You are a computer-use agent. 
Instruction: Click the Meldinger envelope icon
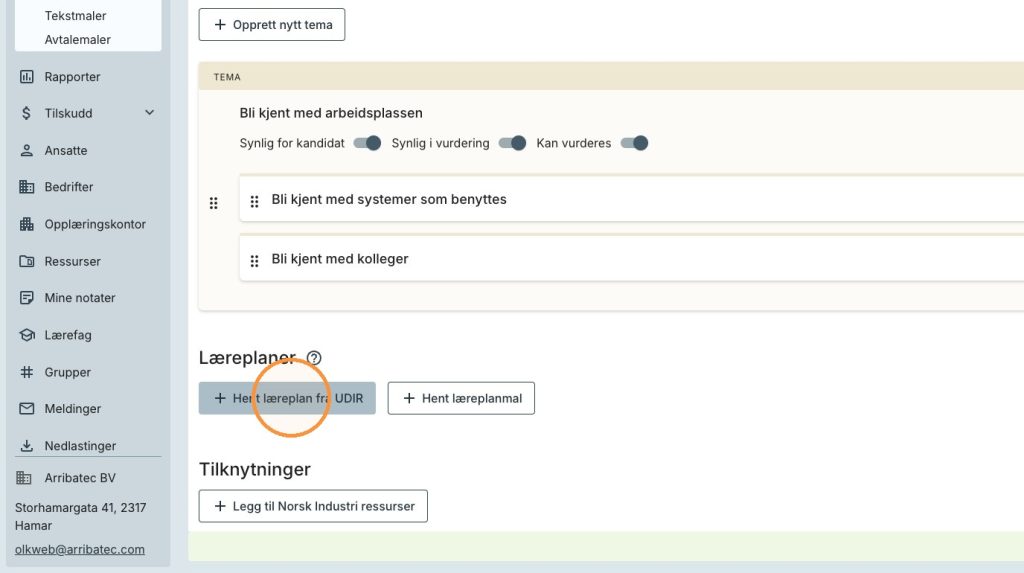tap(27, 408)
